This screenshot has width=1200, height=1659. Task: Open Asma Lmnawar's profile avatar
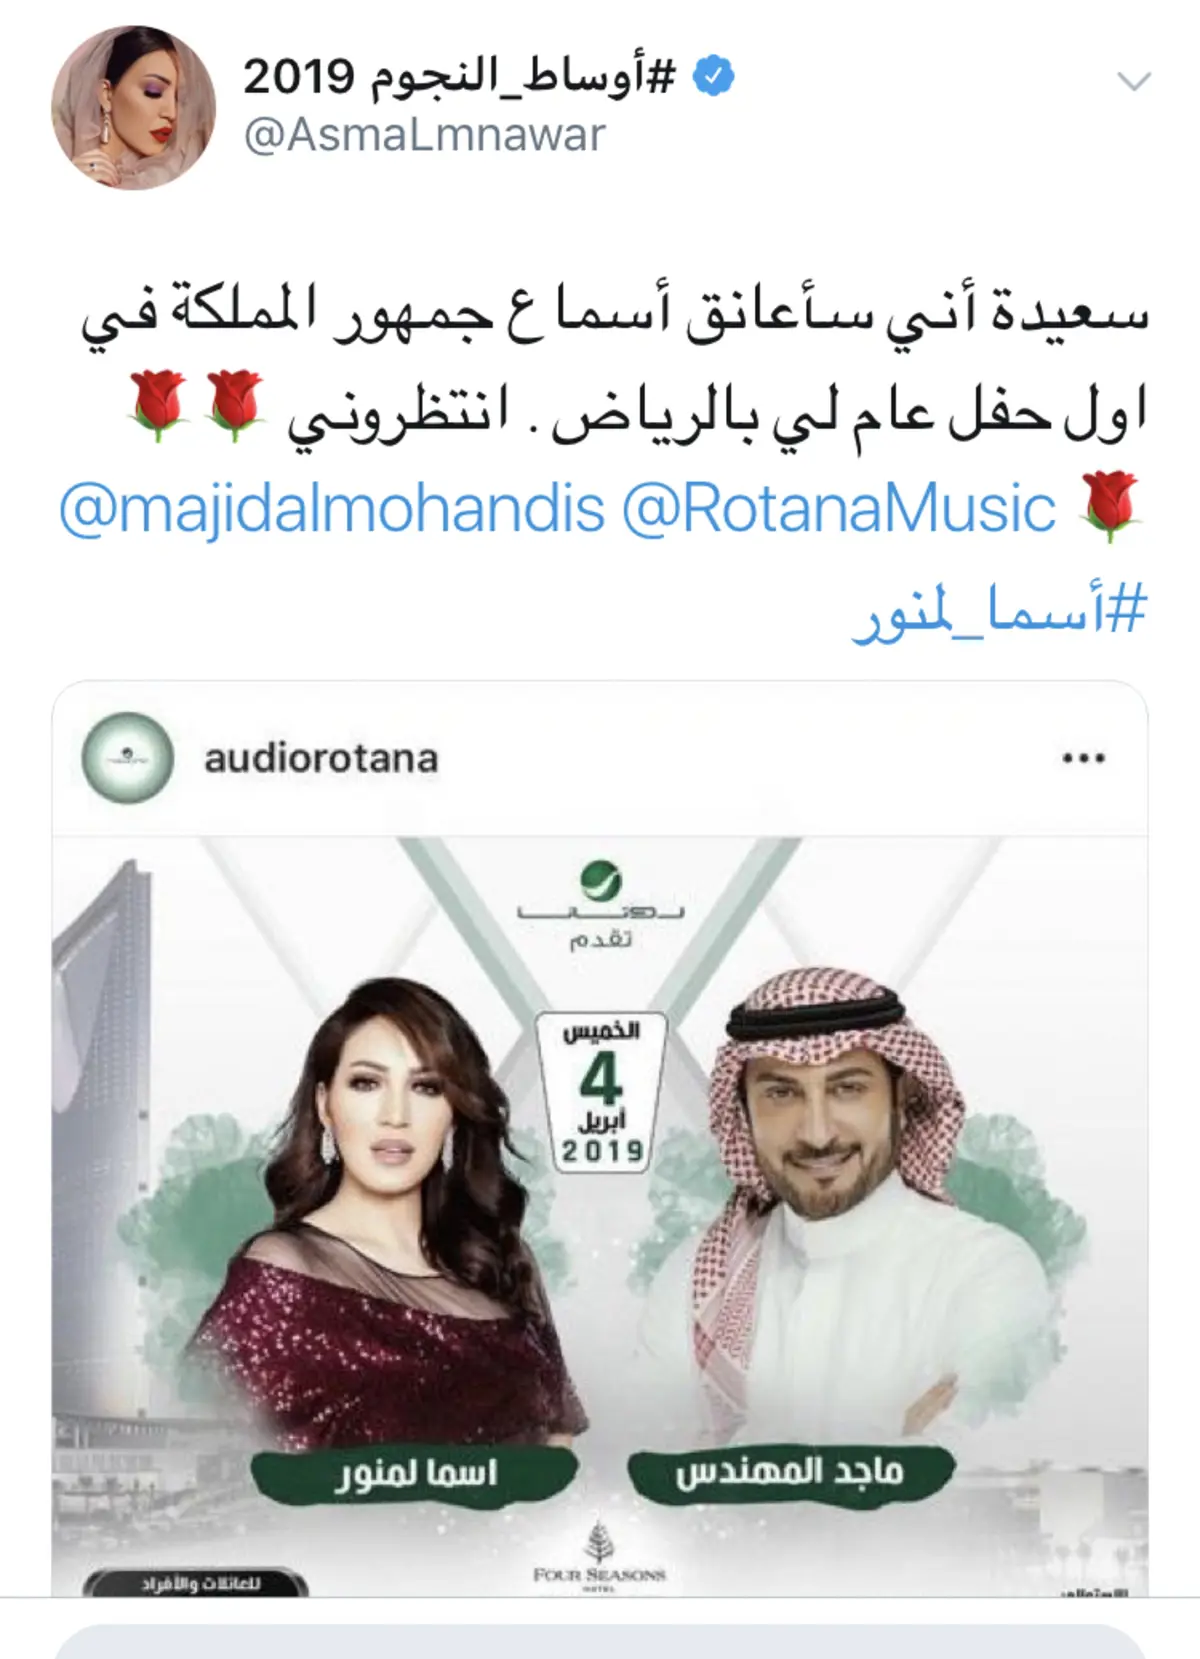(x=134, y=108)
